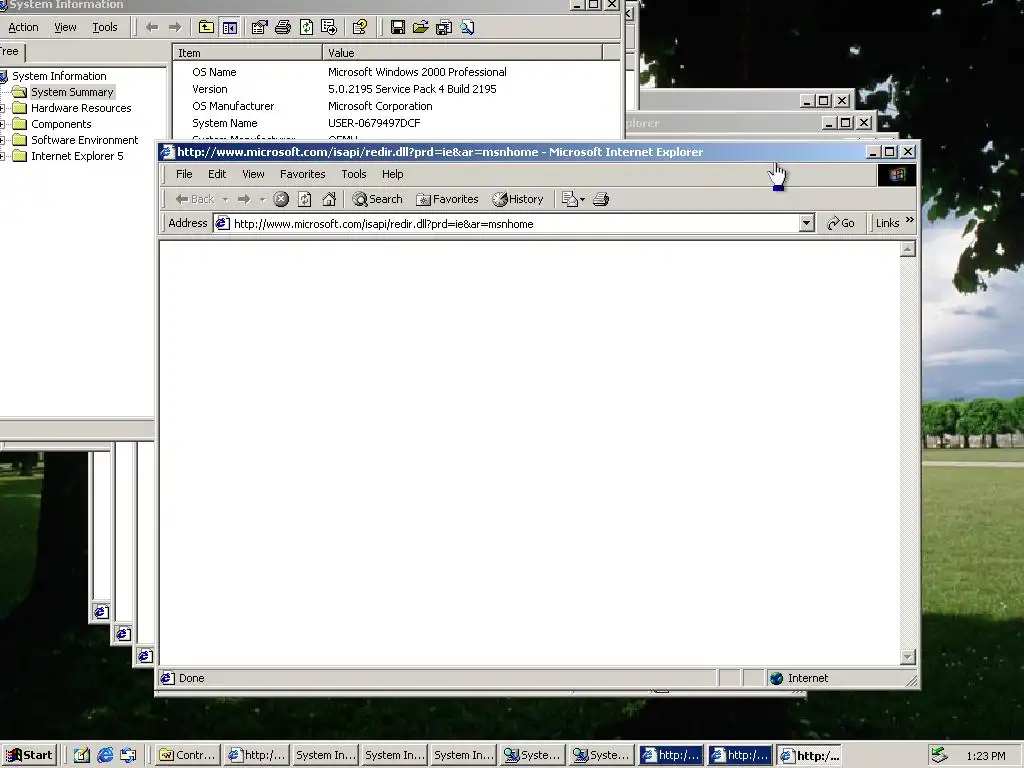
Task: Click the scroll up arrow in Internet Explorer
Action: pos(908,249)
